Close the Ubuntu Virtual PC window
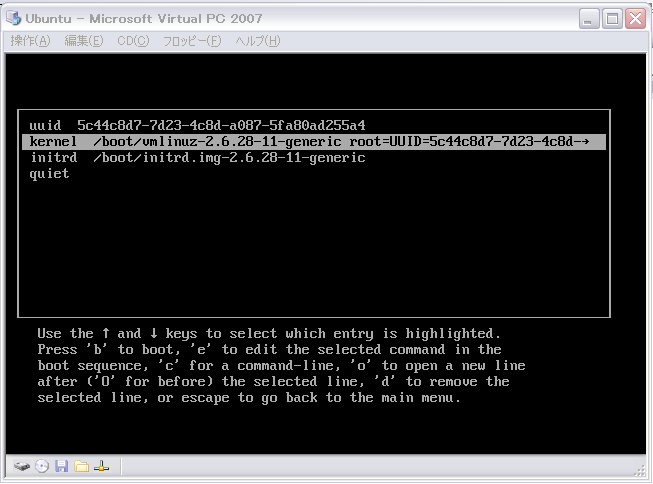 (x=636, y=19)
